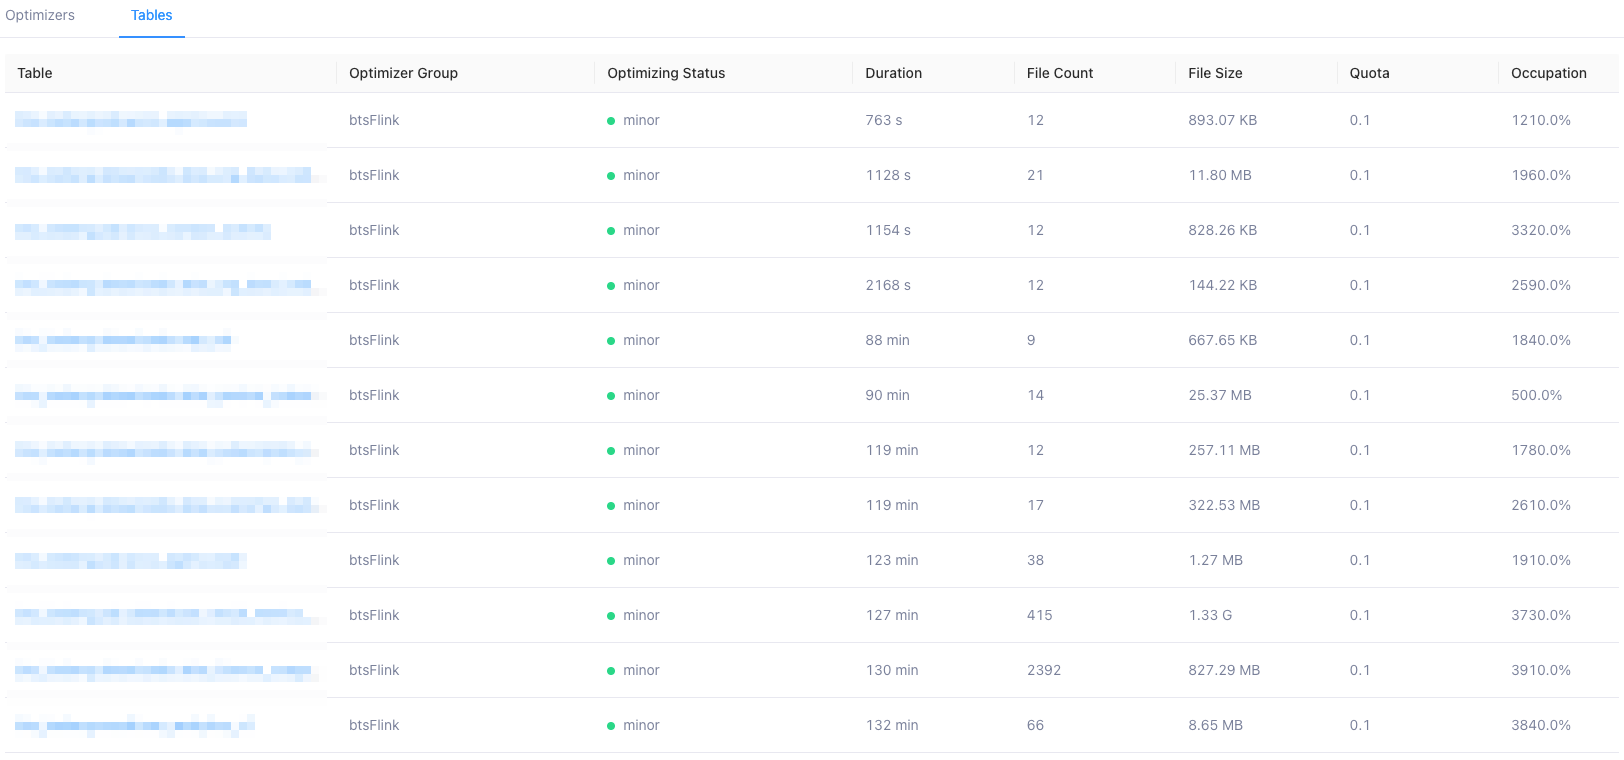
Task: Open the table link with duration 132 min
Action: 135,725
